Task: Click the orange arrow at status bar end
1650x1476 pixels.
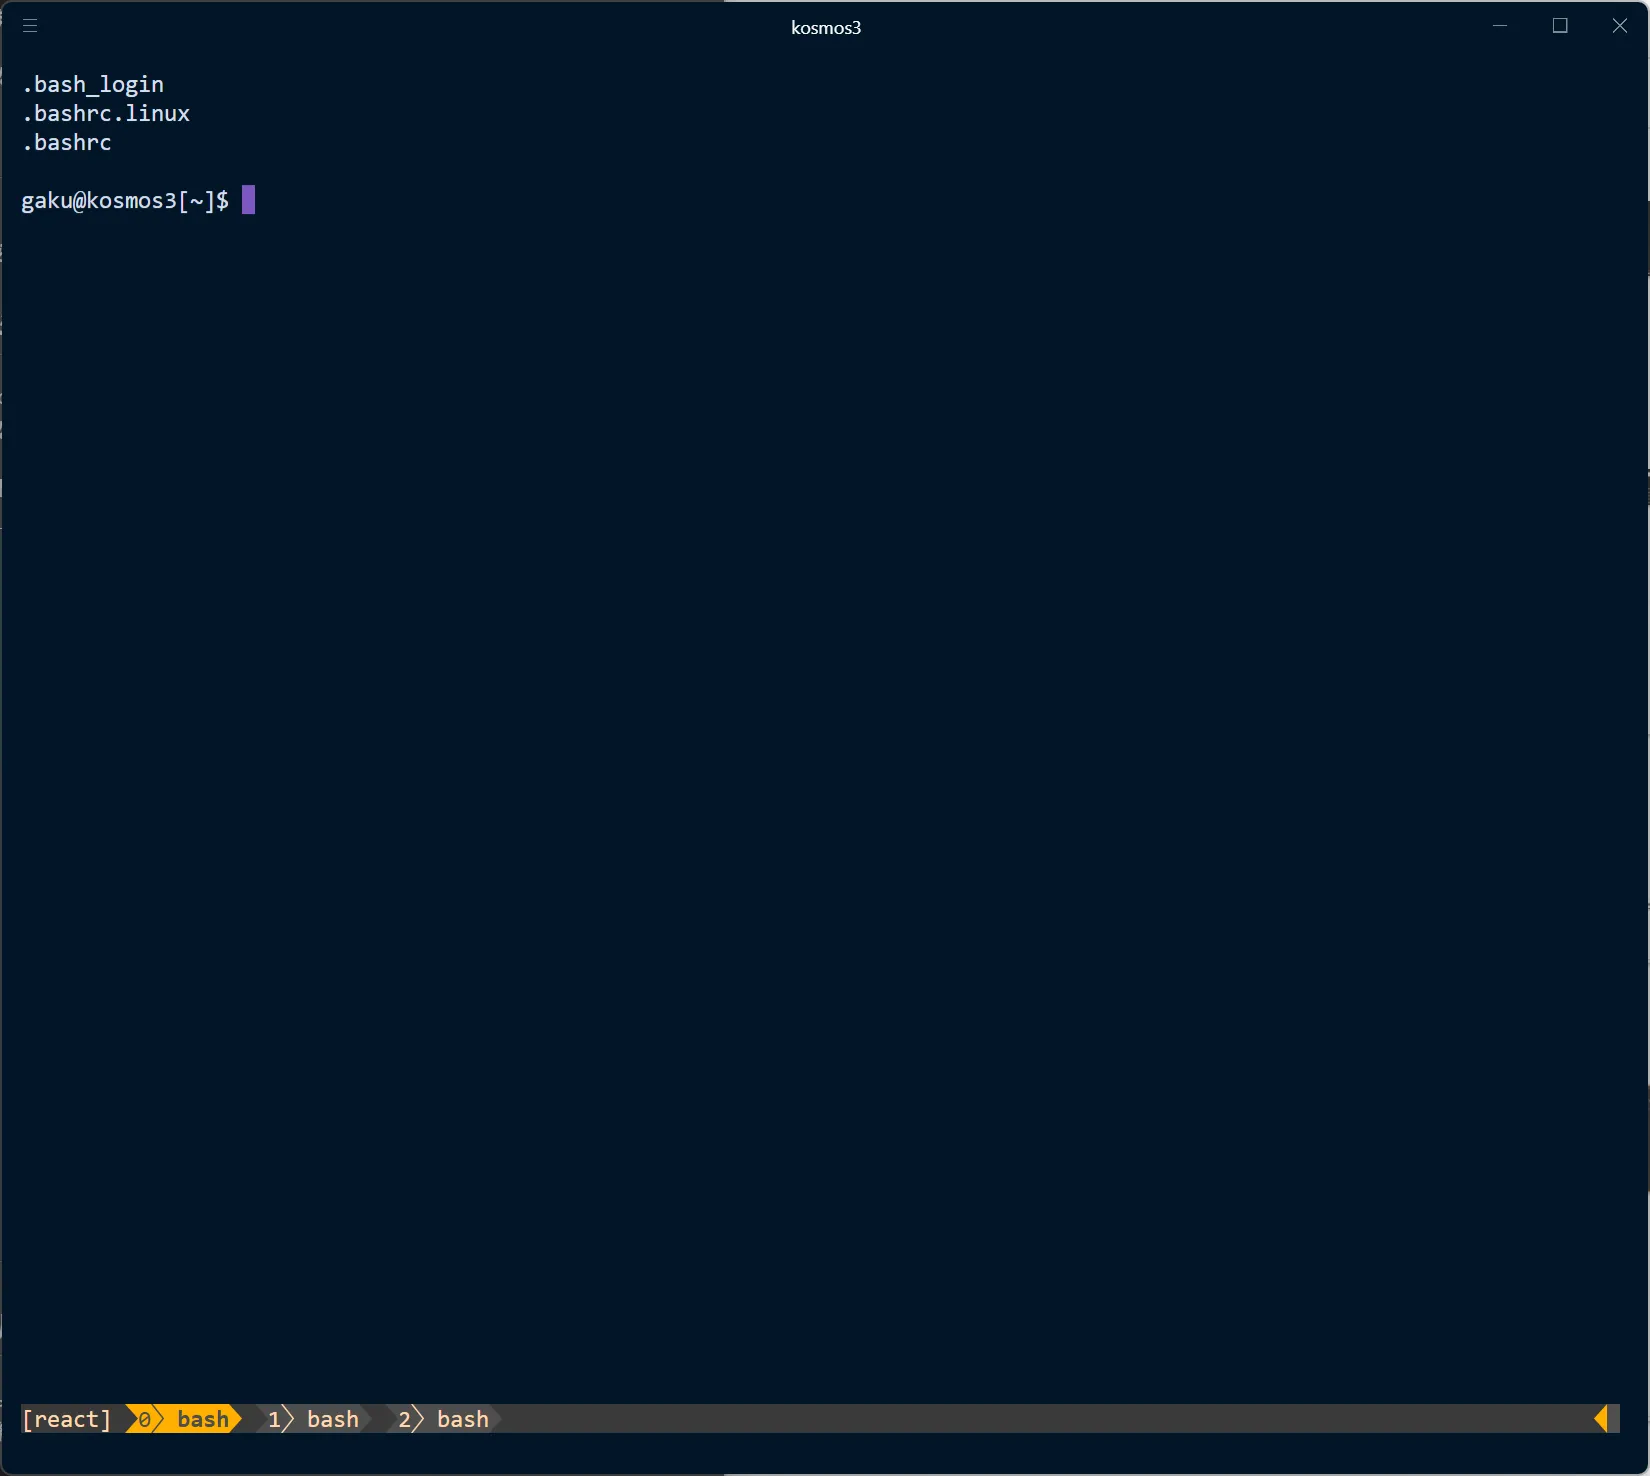Action: (x=1601, y=1418)
